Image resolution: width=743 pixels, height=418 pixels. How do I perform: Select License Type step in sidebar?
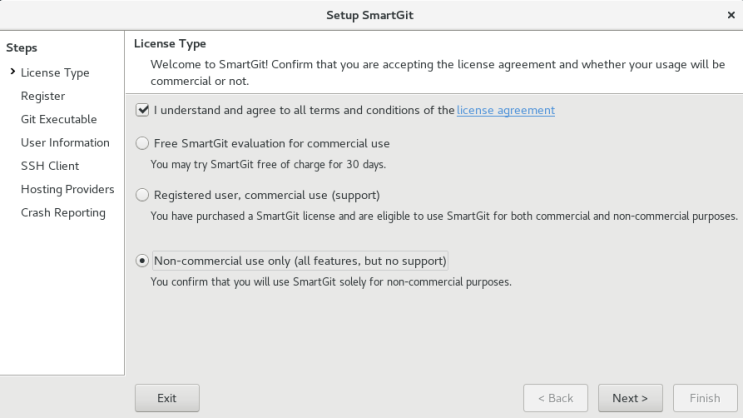55,73
